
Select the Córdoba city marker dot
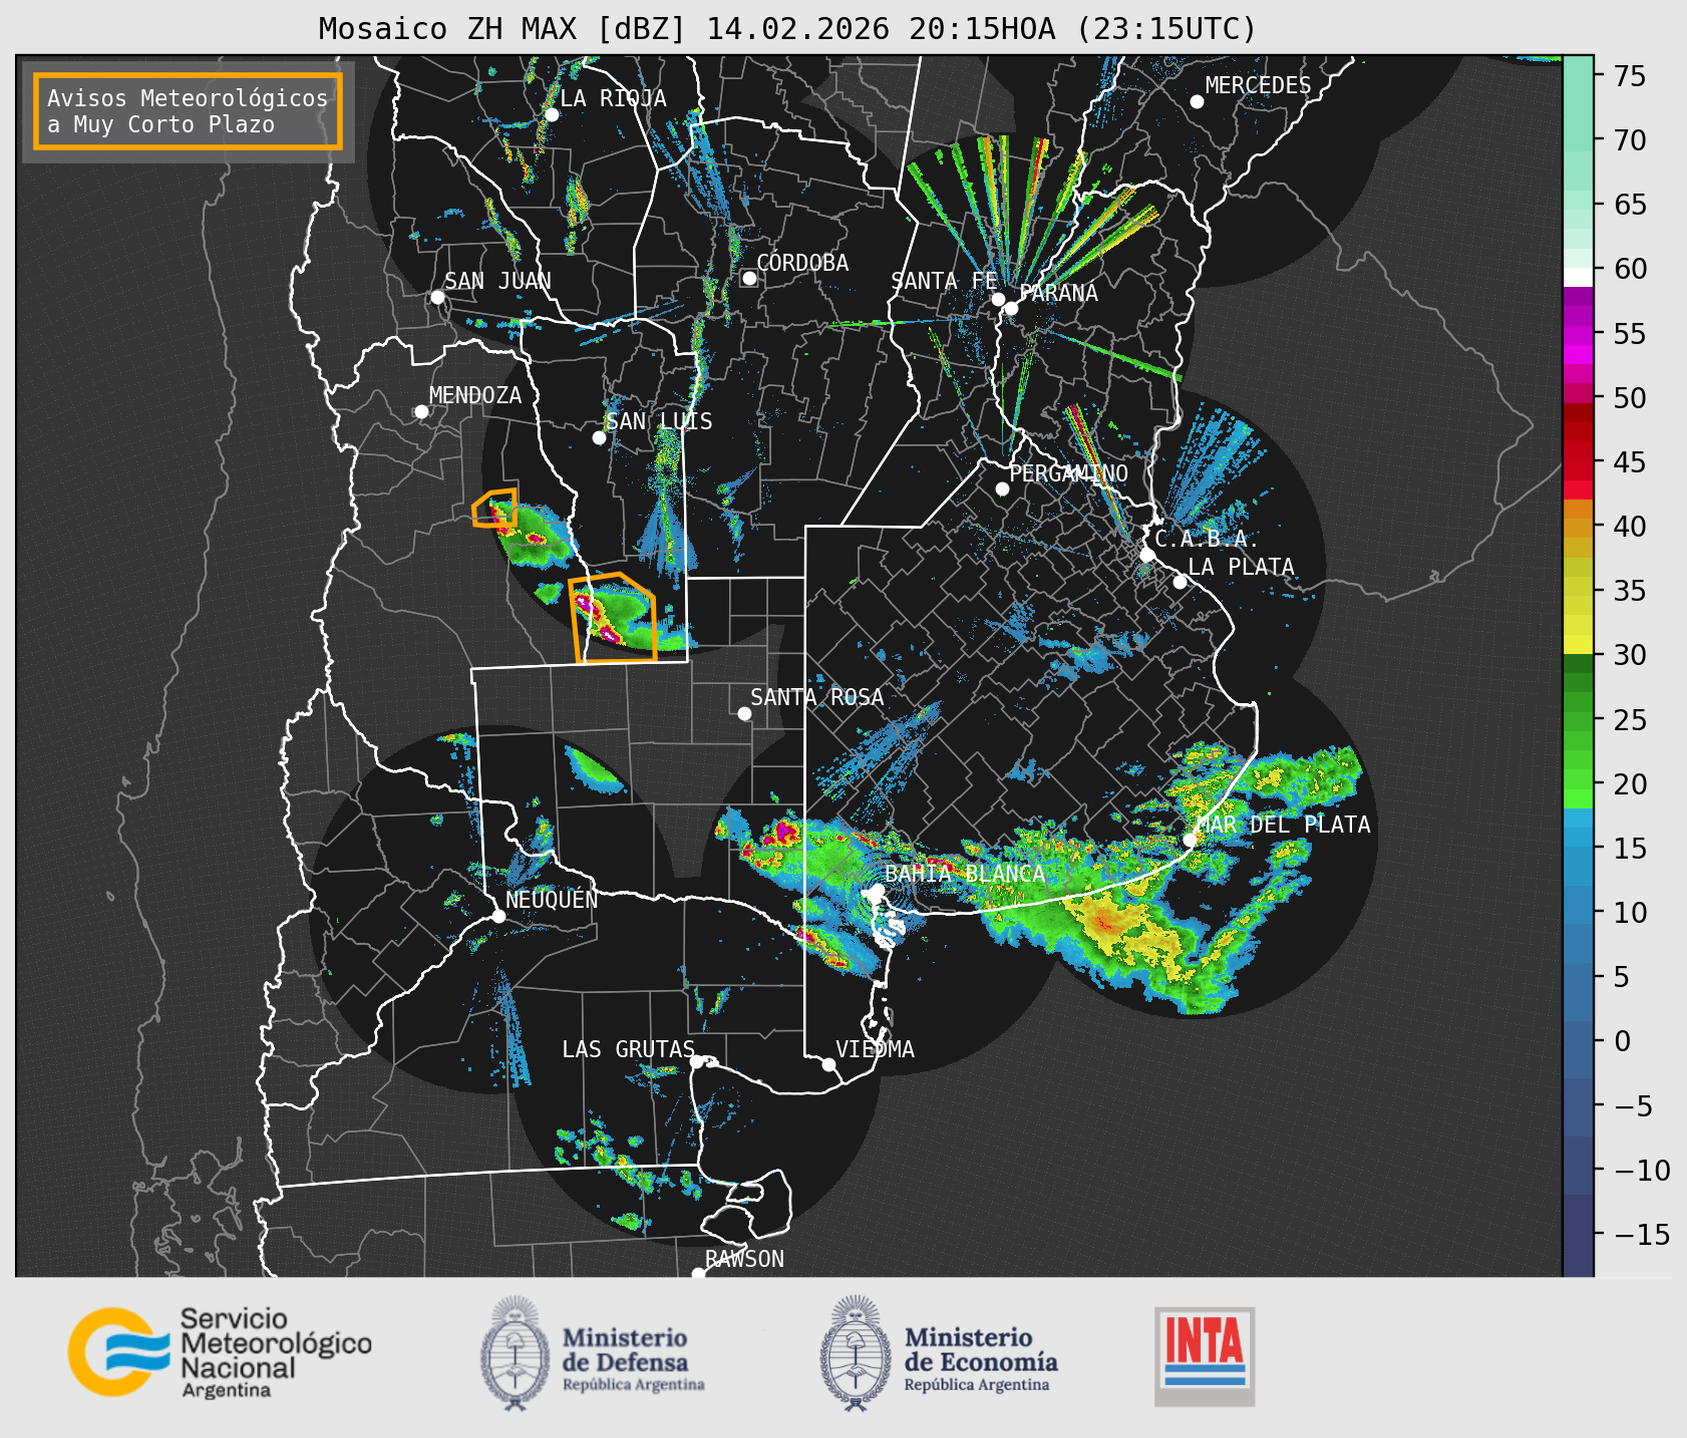tap(749, 278)
